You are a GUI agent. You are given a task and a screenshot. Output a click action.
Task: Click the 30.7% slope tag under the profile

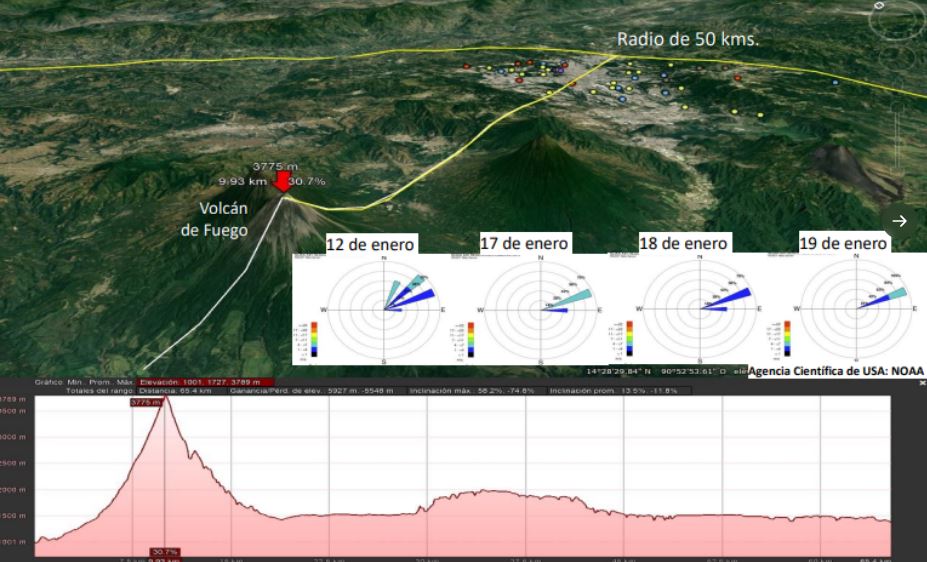coord(164,552)
